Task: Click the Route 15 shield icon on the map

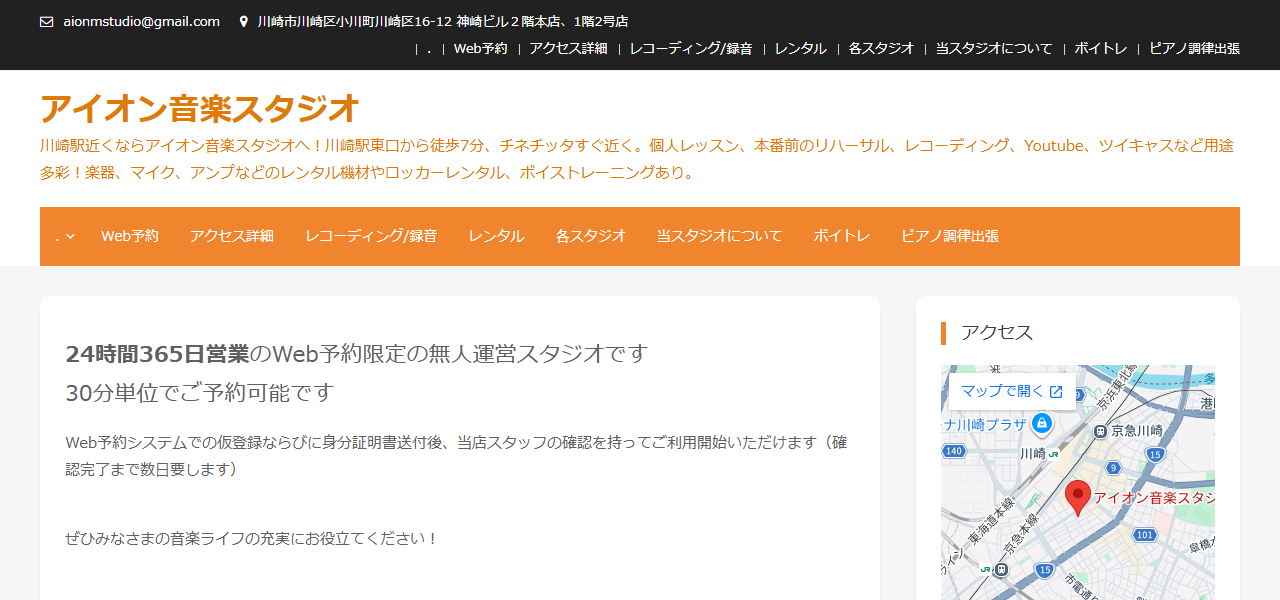Action: point(1155,452)
